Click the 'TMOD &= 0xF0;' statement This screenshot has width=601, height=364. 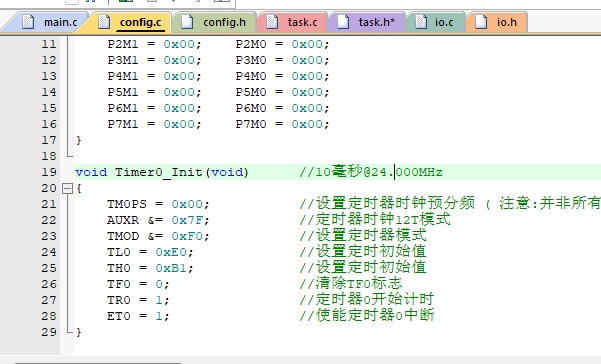pyautogui.click(x=158, y=236)
